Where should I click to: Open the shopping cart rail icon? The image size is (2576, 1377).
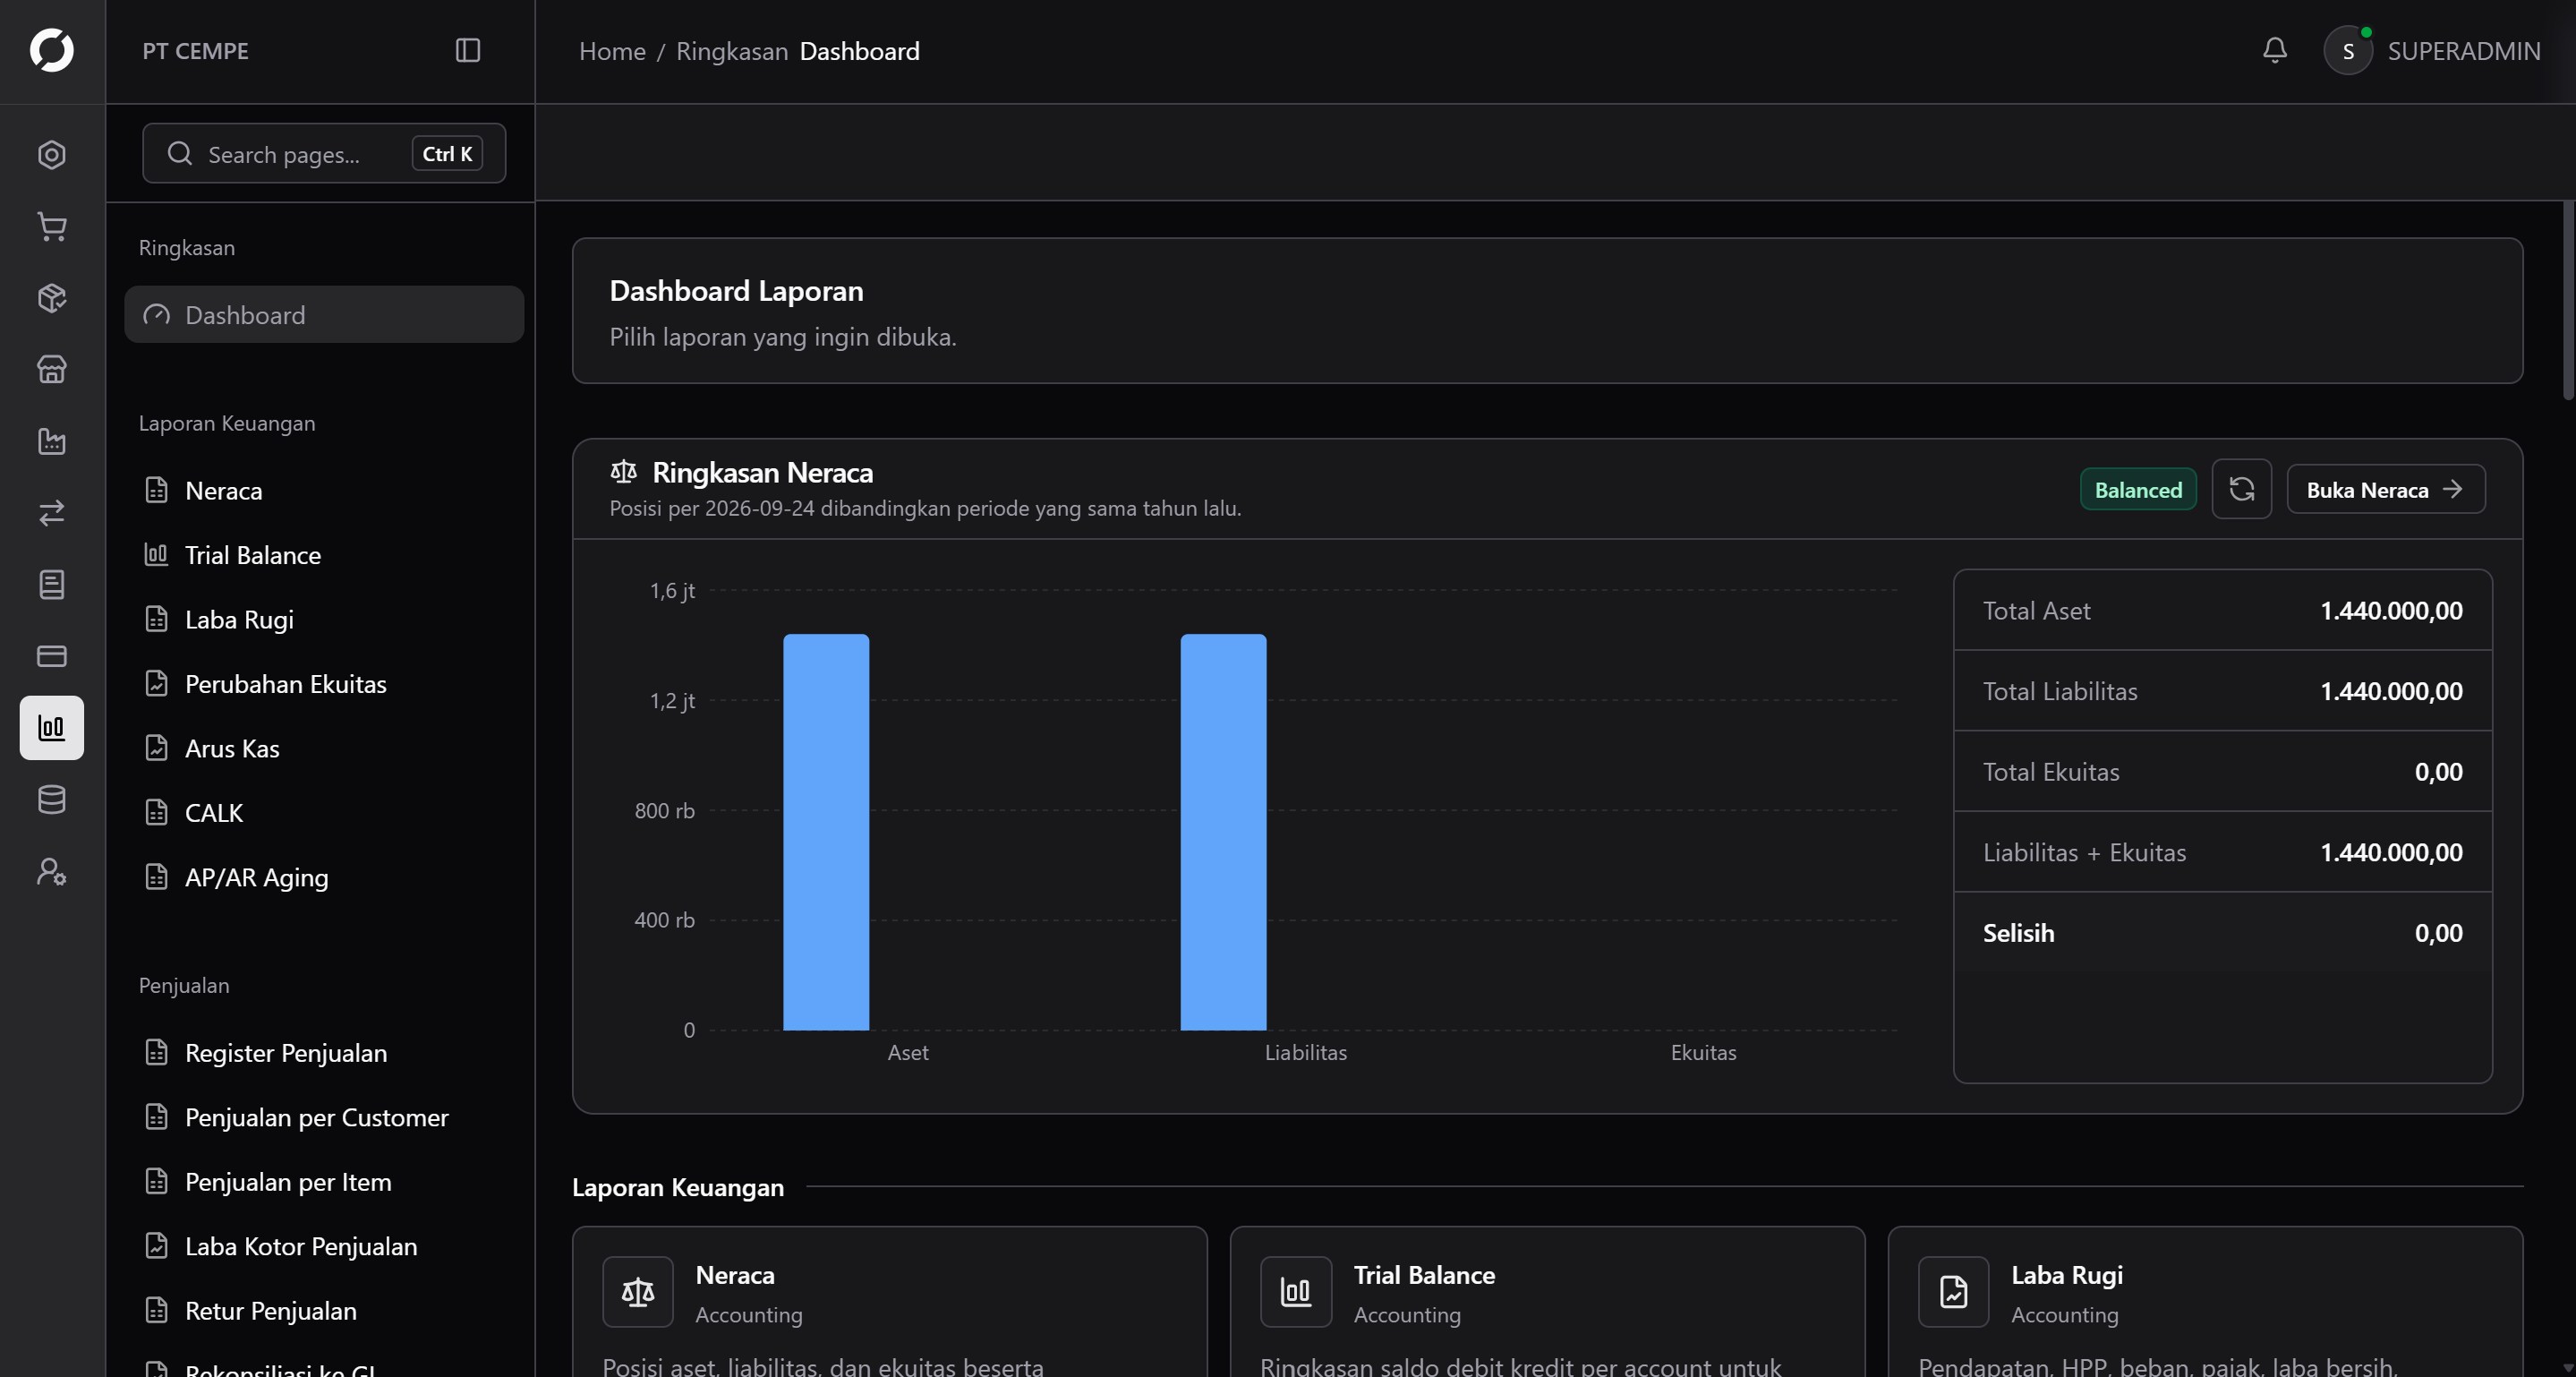[x=52, y=227]
